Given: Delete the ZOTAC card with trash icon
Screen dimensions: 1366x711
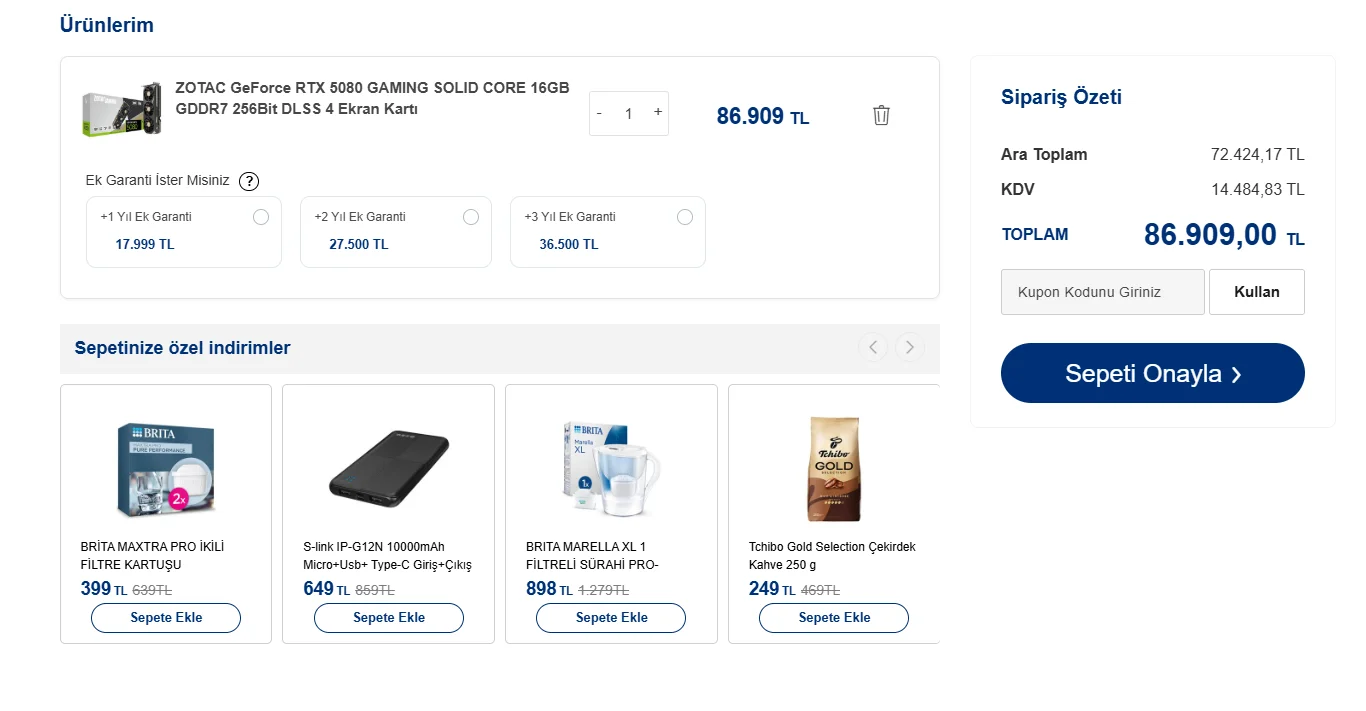Looking at the screenshot, I should 881,115.
